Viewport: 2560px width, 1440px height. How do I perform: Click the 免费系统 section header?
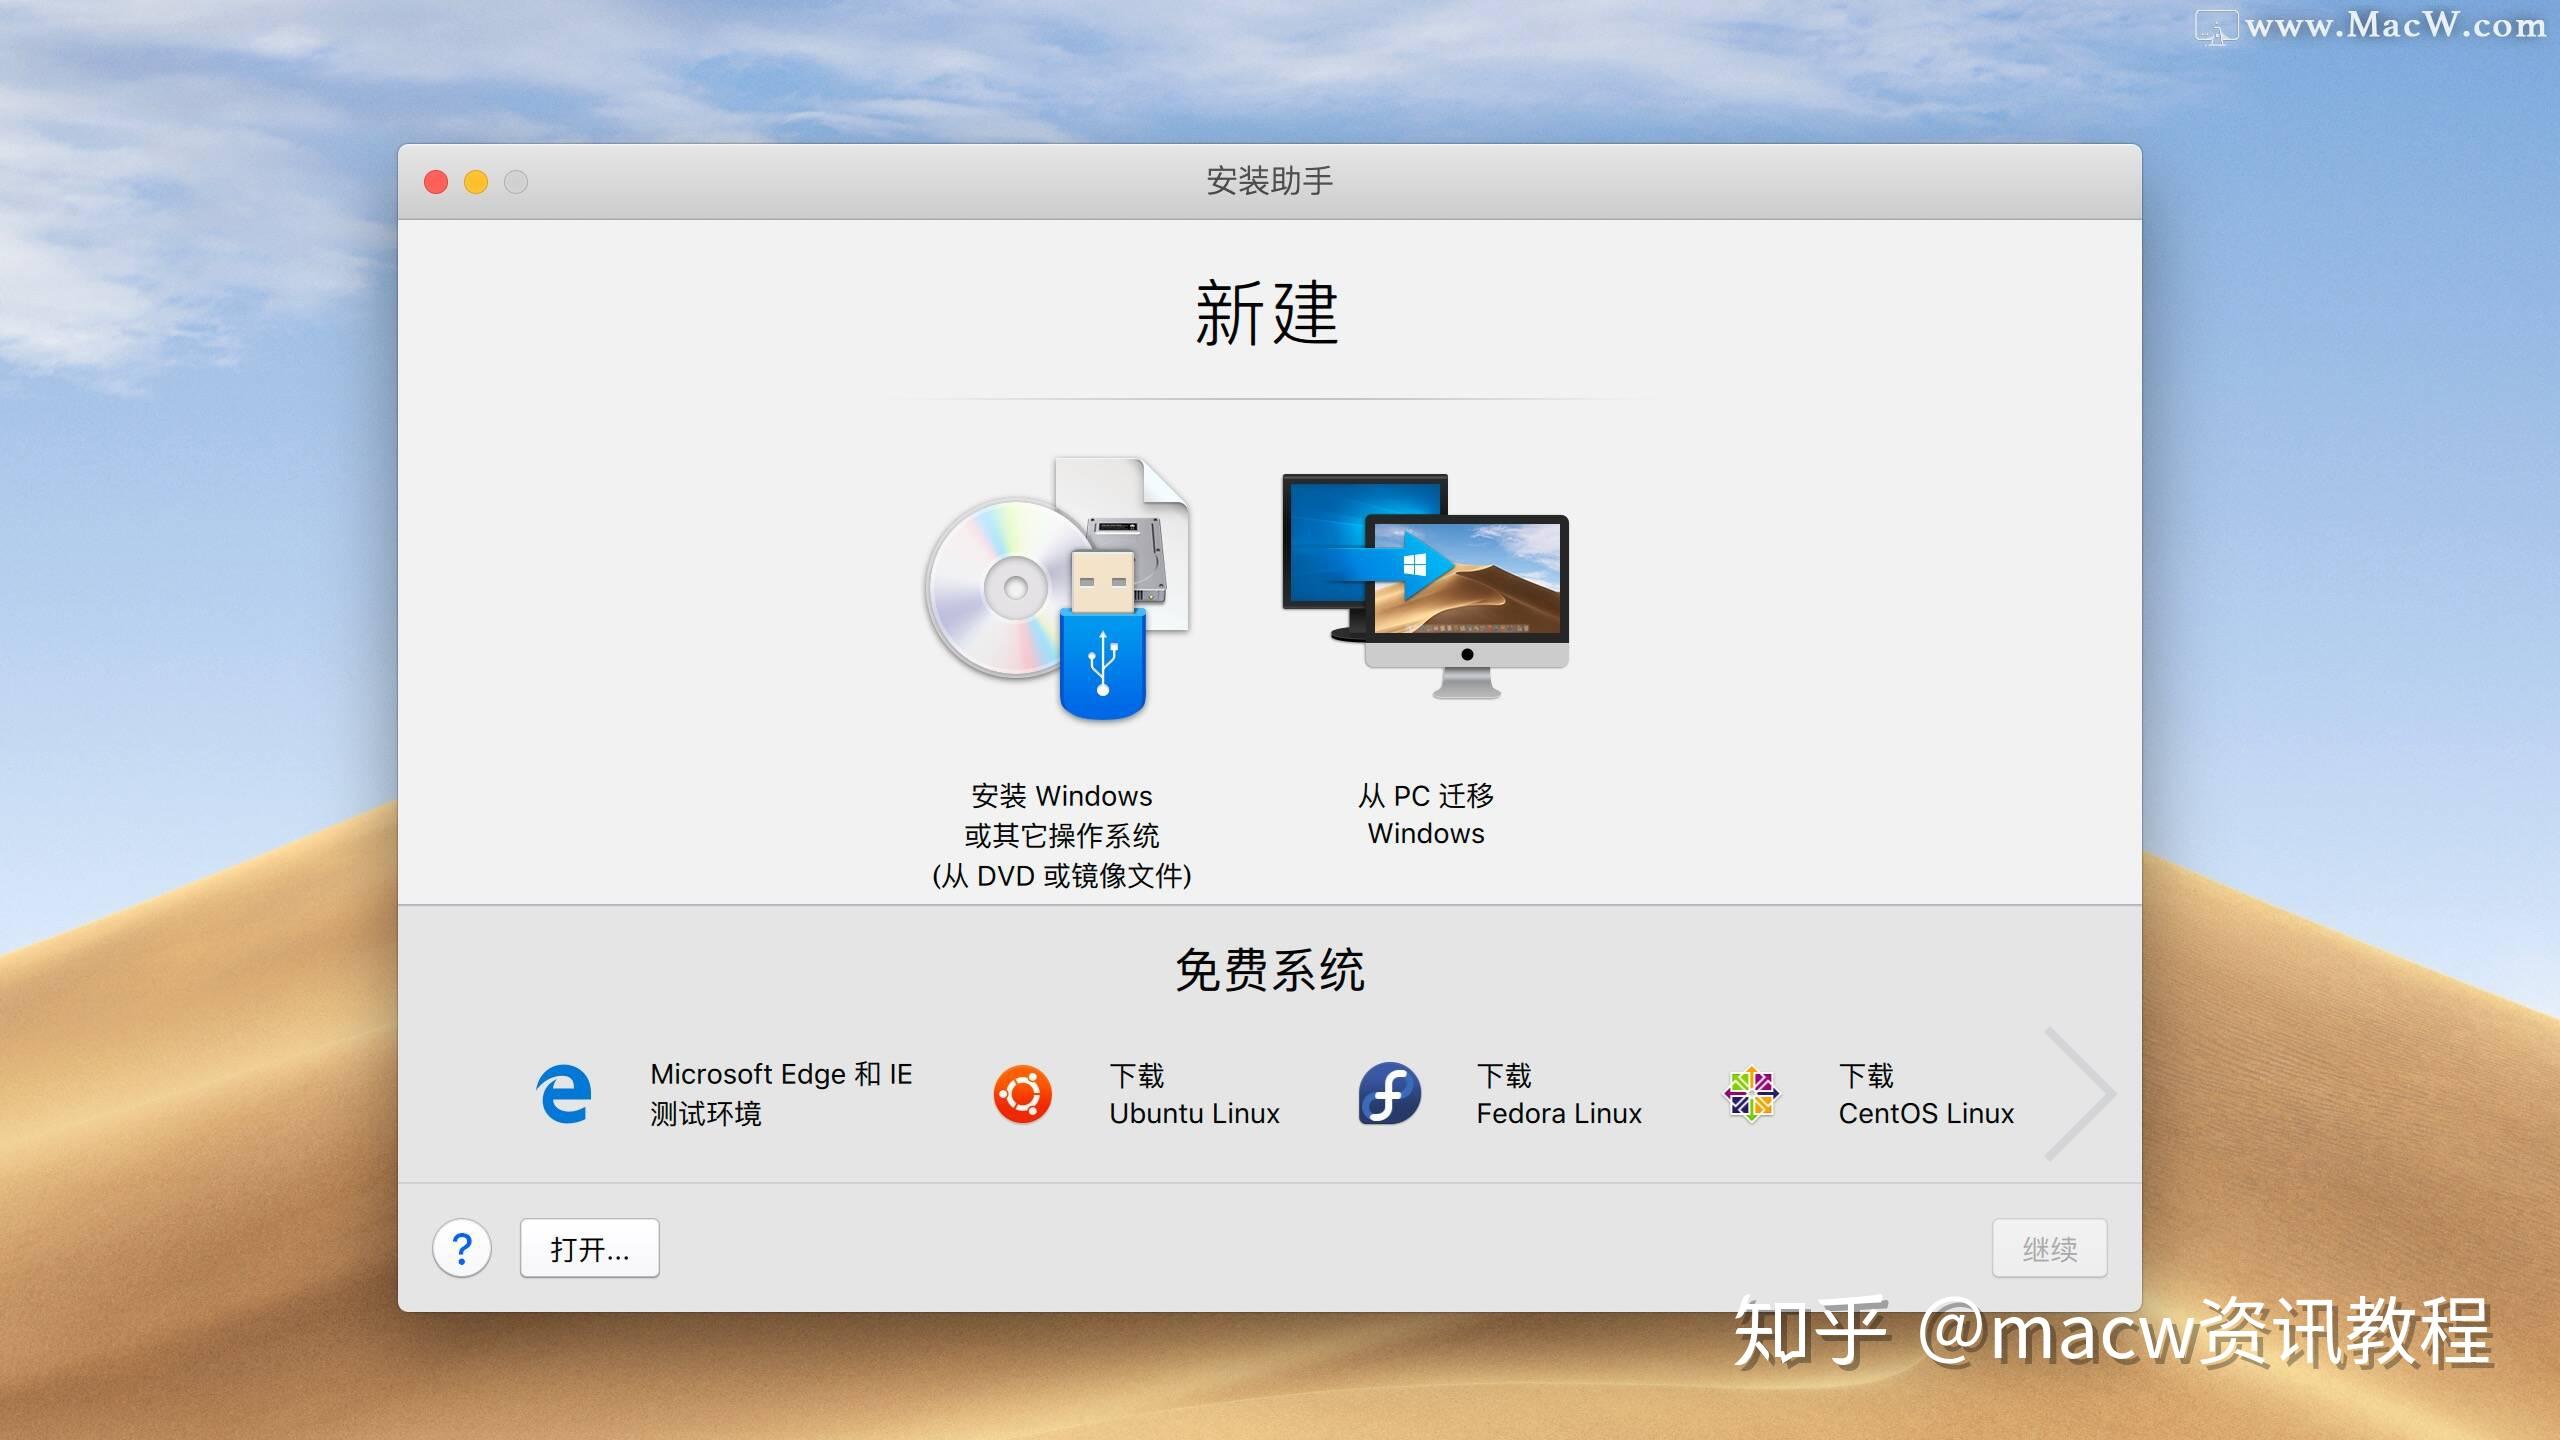point(1271,968)
